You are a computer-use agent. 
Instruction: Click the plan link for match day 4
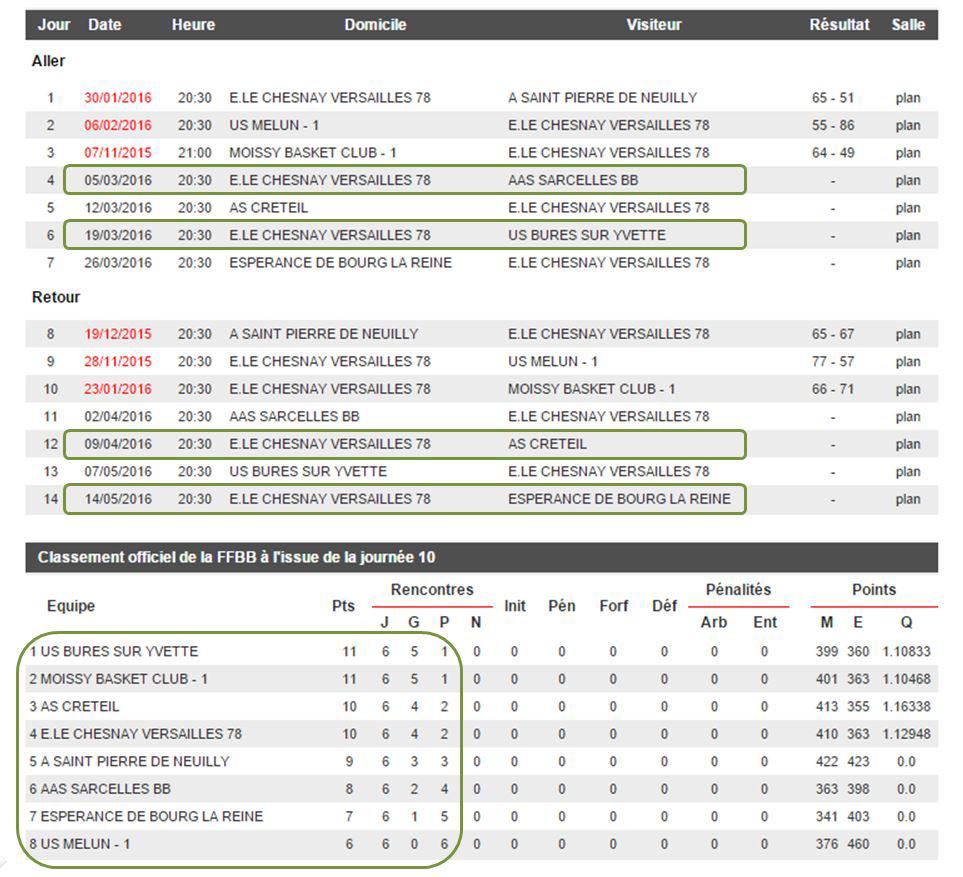point(907,181)
